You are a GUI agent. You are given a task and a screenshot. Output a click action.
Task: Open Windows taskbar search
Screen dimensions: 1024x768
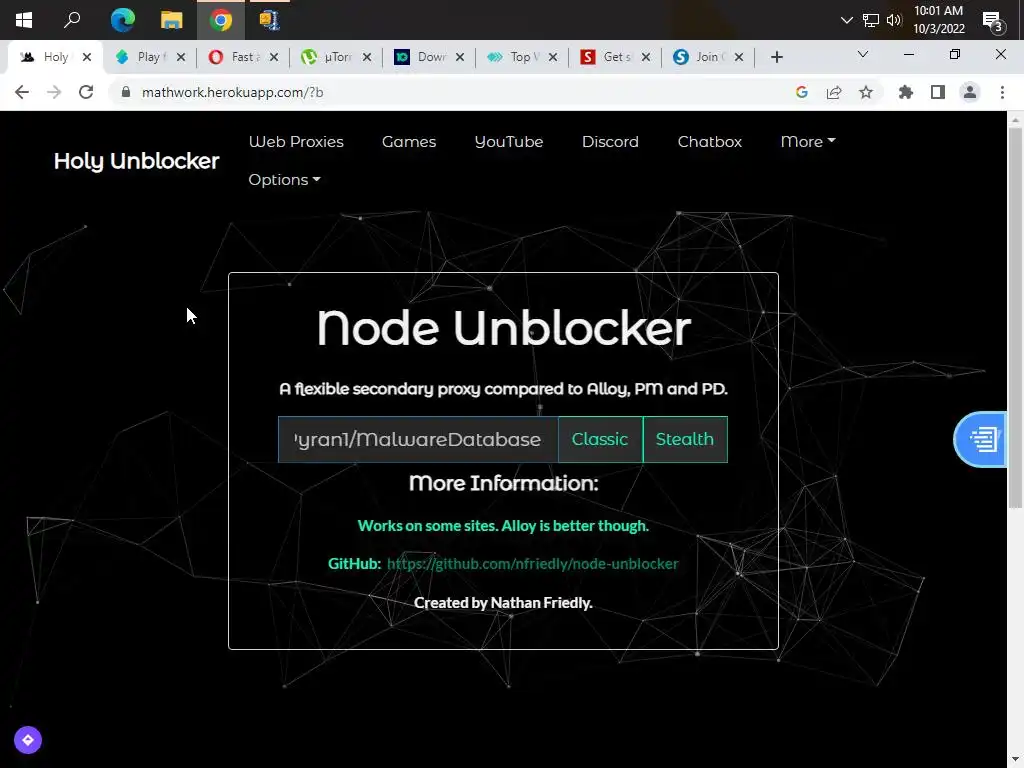click(72, 20)
